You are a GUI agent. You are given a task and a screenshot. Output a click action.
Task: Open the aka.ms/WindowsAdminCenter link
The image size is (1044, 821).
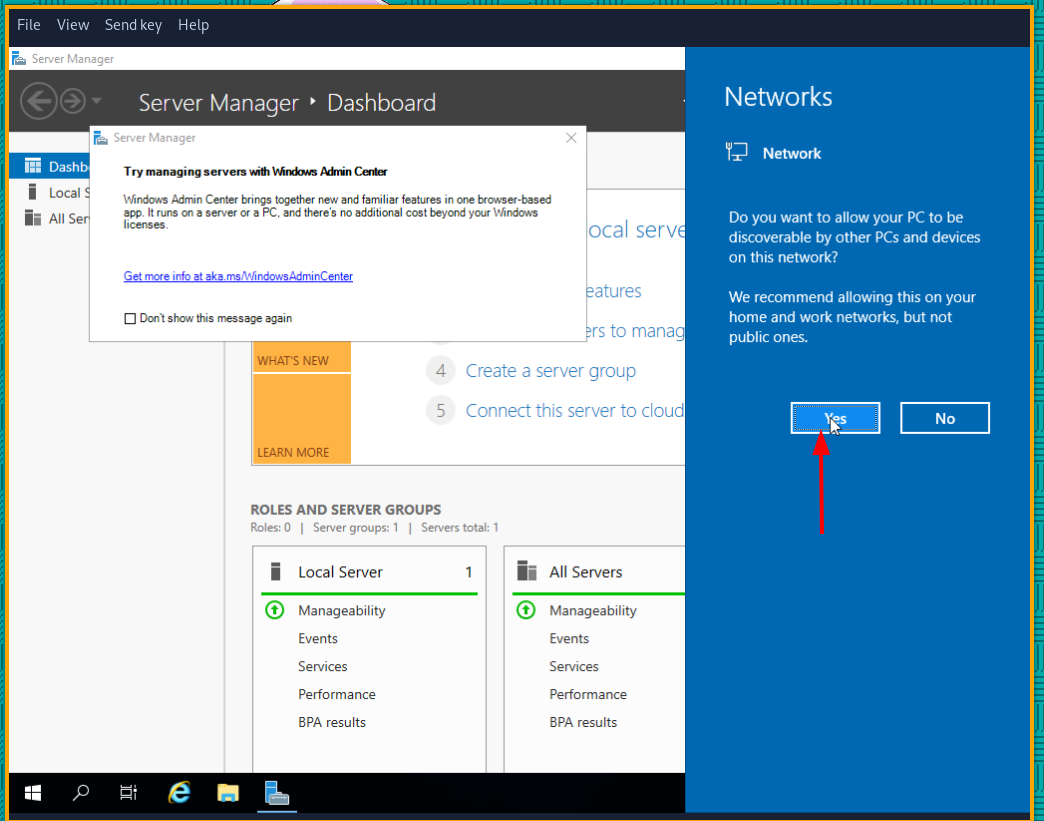coord(238,276)
